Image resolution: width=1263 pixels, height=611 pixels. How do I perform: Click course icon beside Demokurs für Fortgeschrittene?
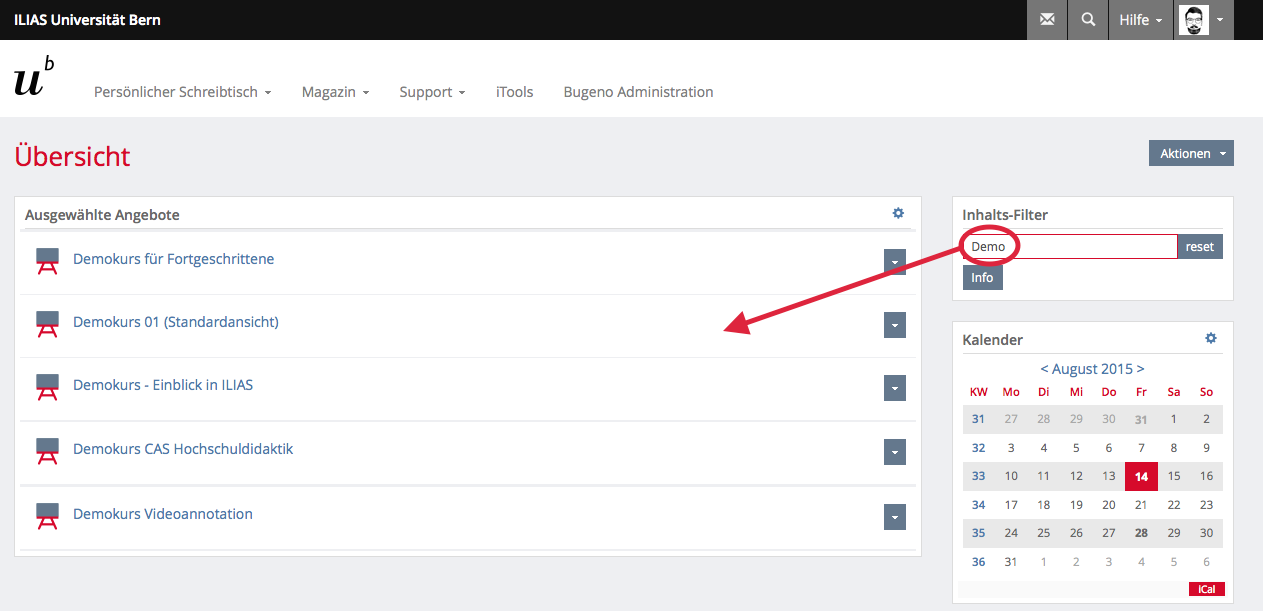point(47,260)
